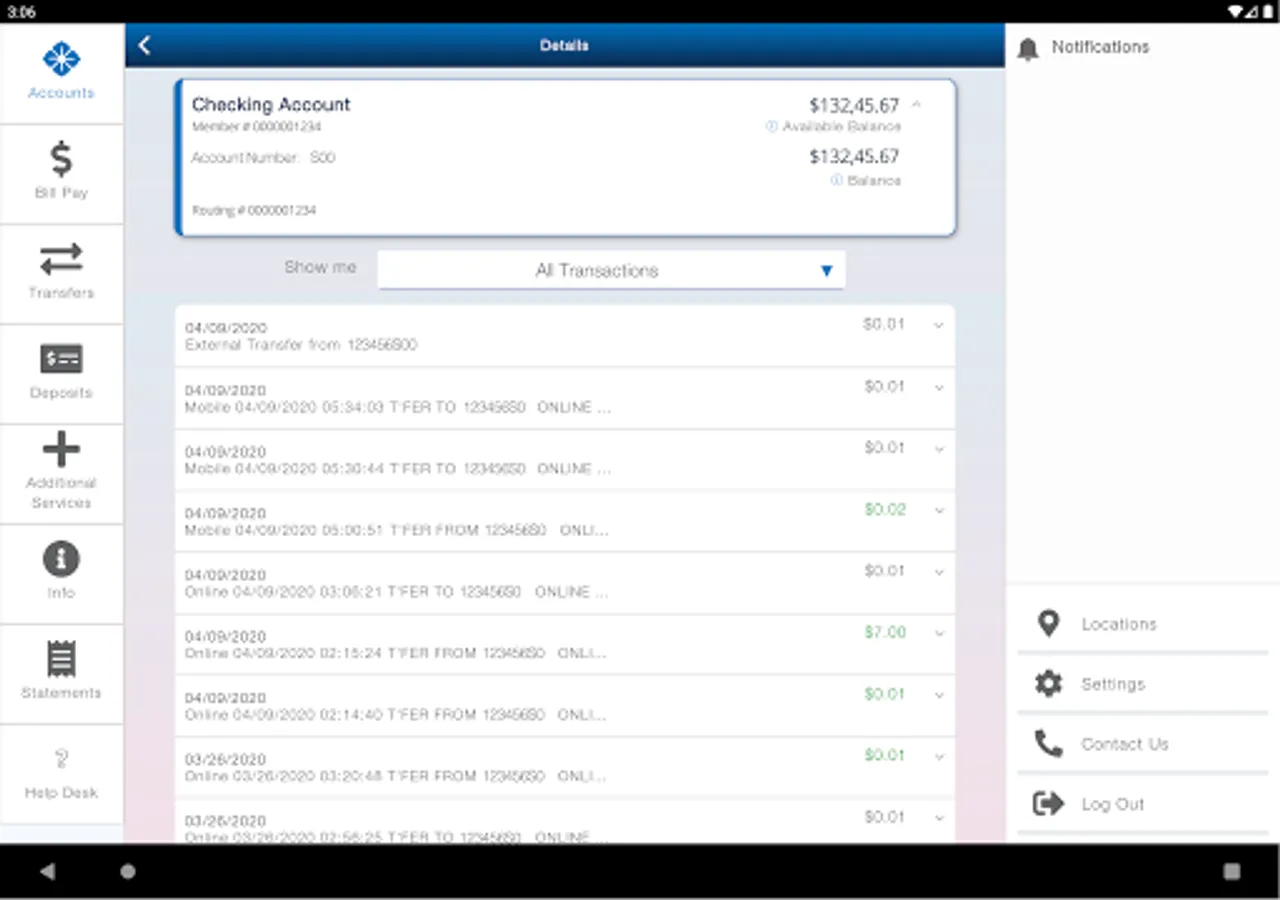This screenshot has width=1280, height=900.
Task: Expand the $7.00 transaction chevron
Action: (939, 633)
